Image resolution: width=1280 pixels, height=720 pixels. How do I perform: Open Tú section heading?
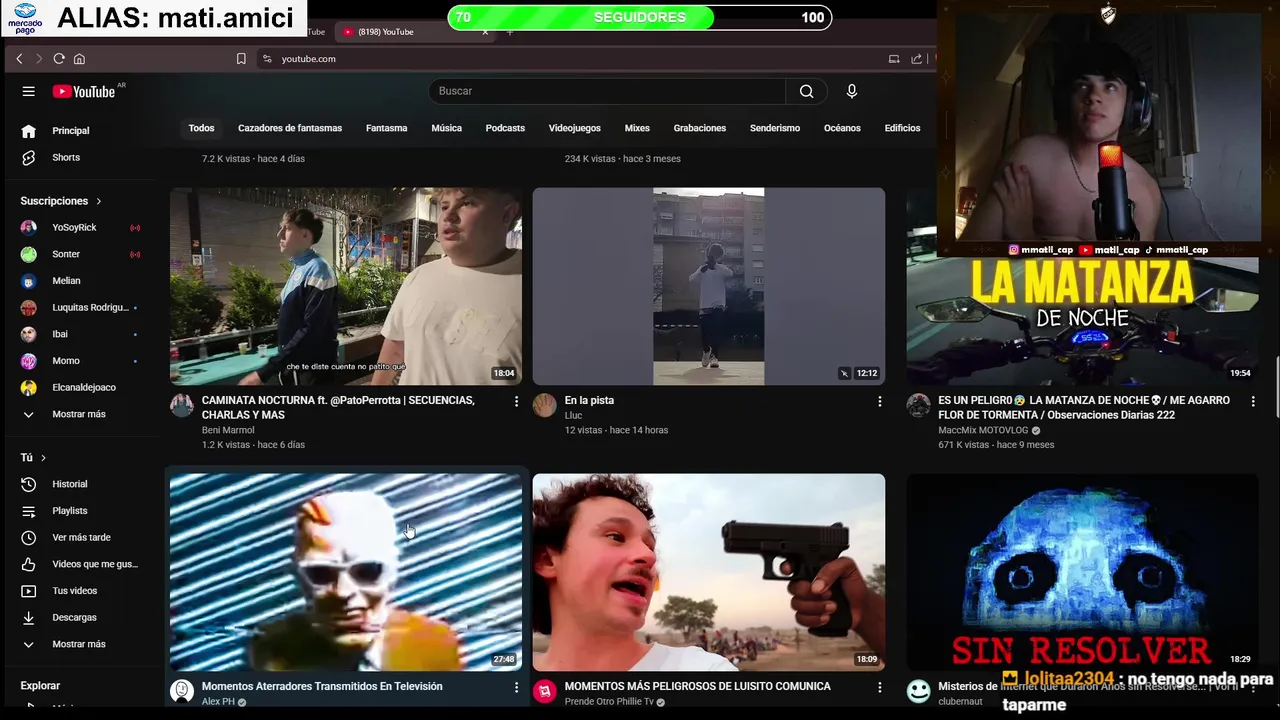pyautogui.click(x=33, y=458)
